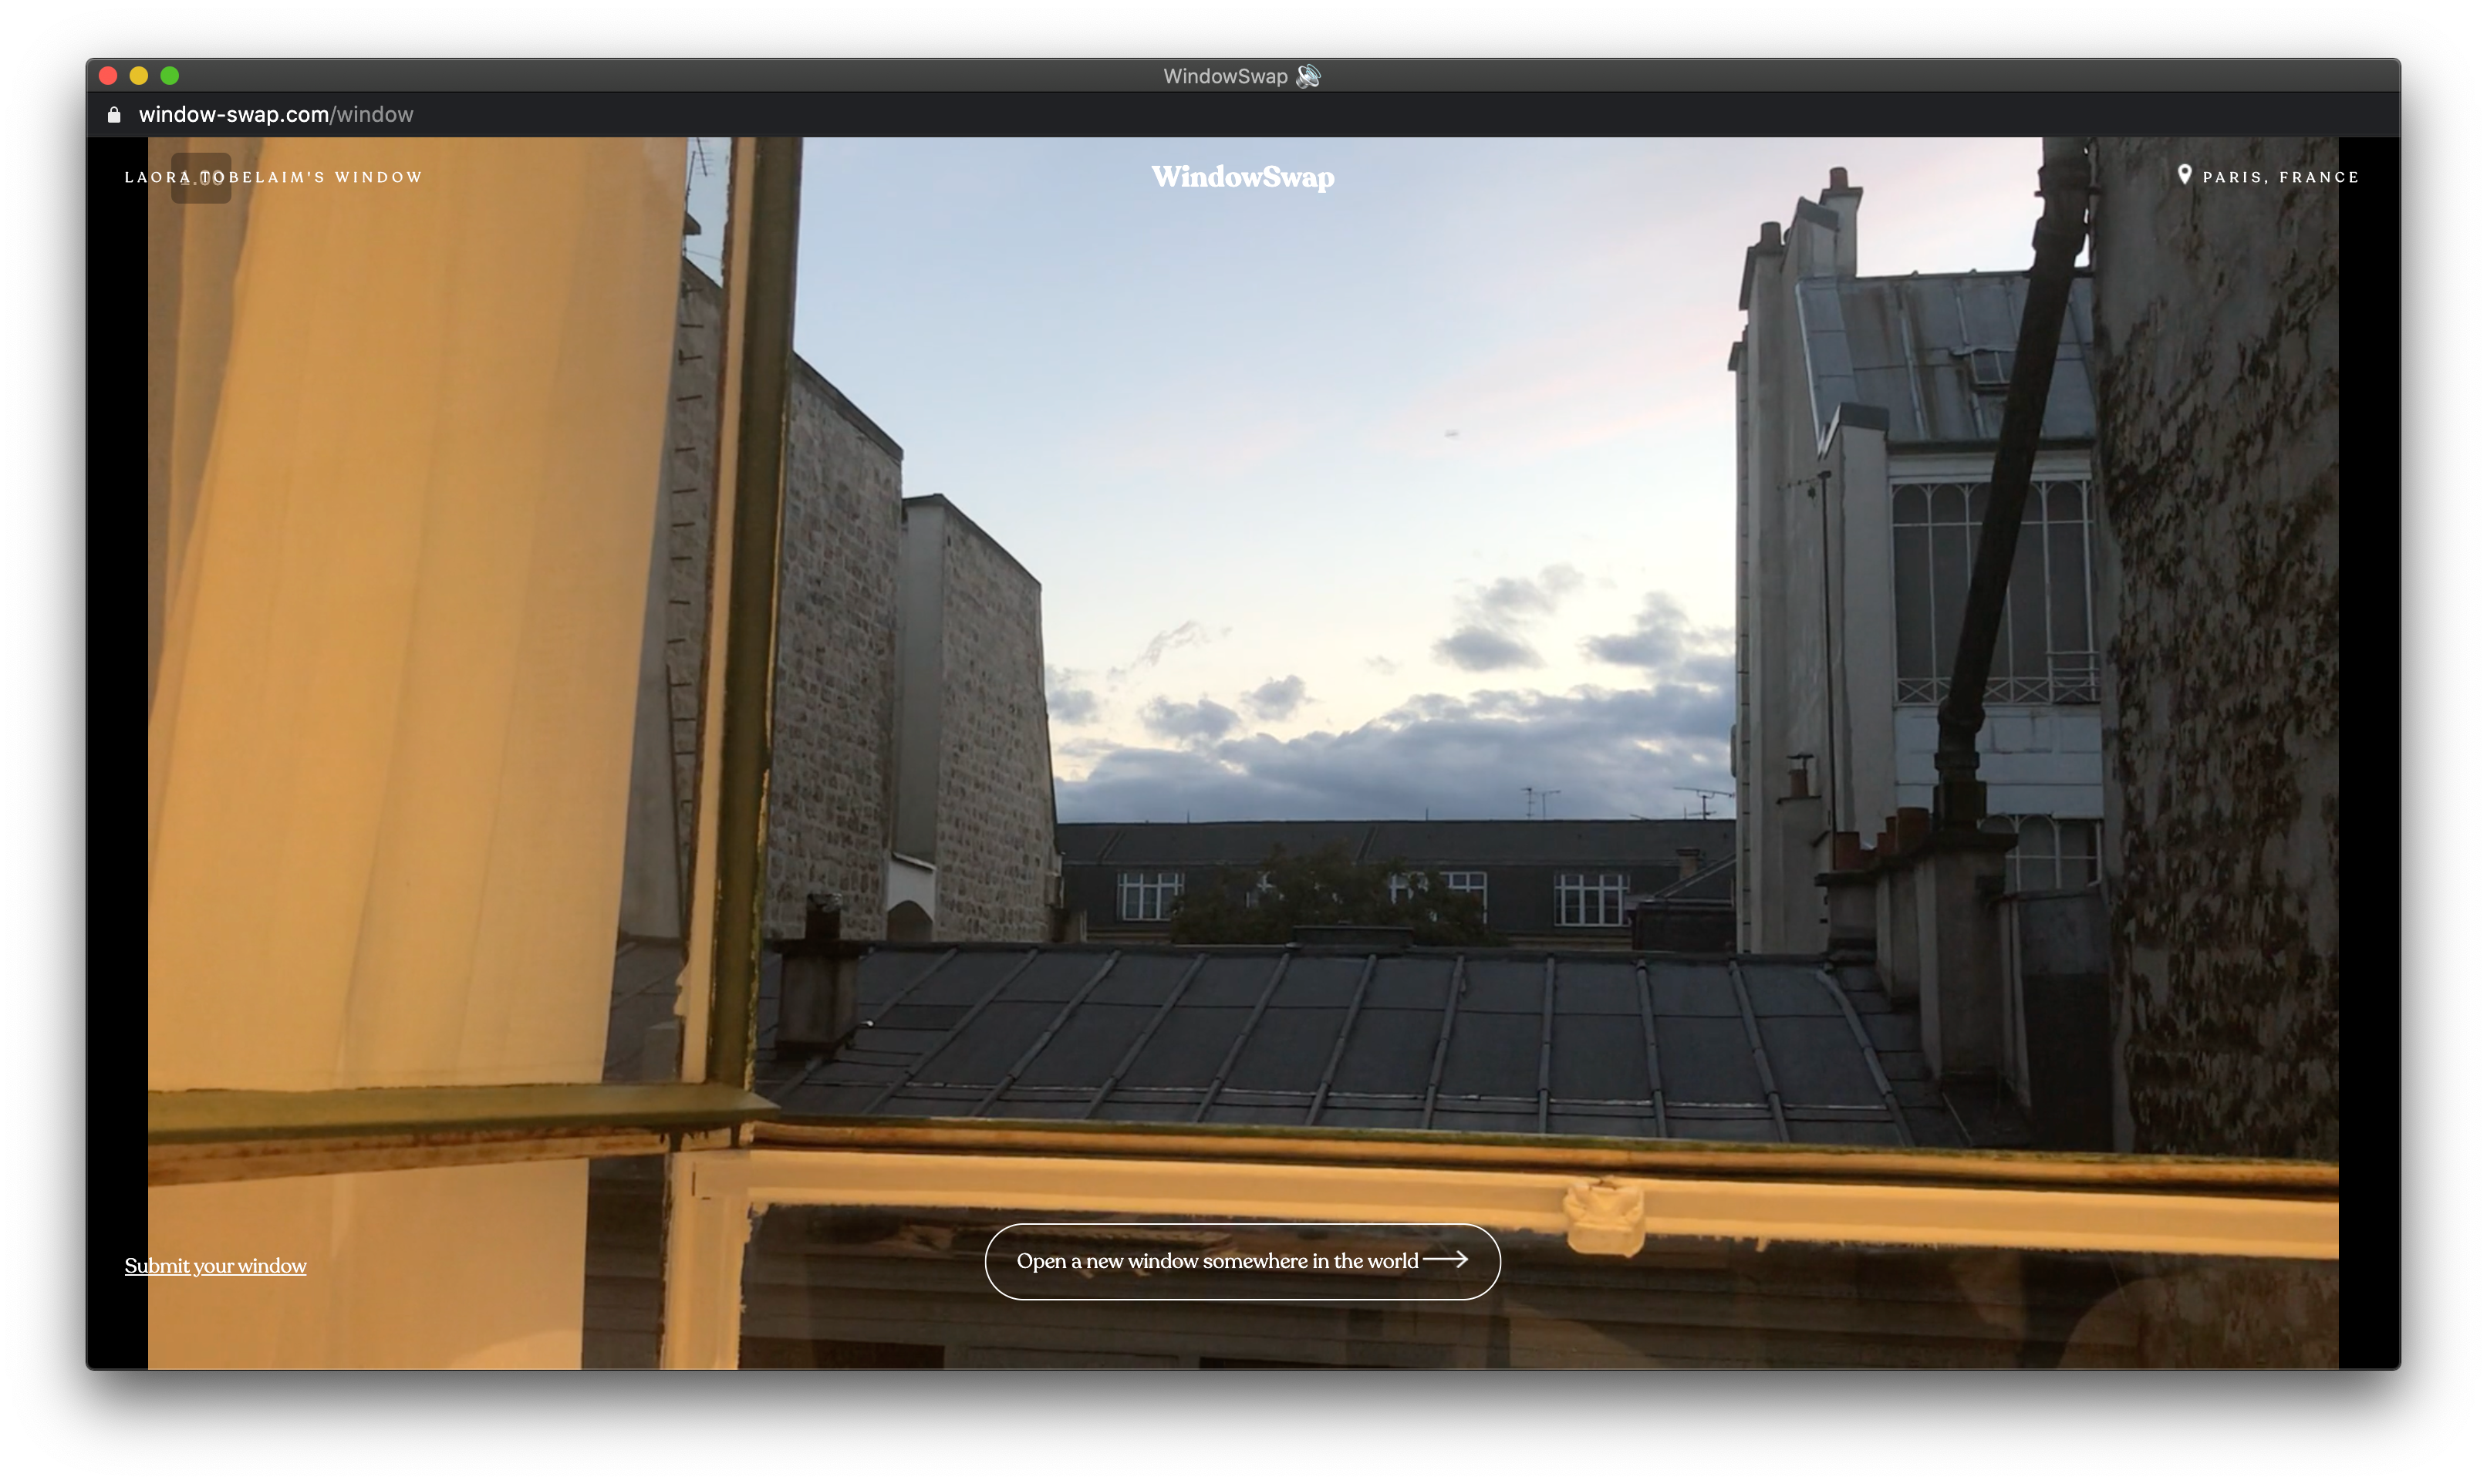2487x1484 pixels.
Task: Minimize the window using the yellow button
Action: point(139,76)
